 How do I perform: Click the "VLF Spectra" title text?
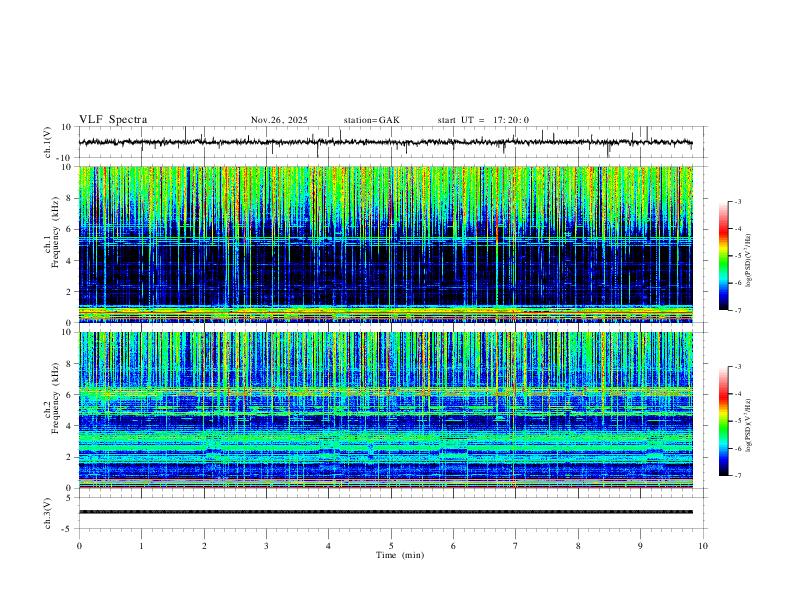[113, 120]
